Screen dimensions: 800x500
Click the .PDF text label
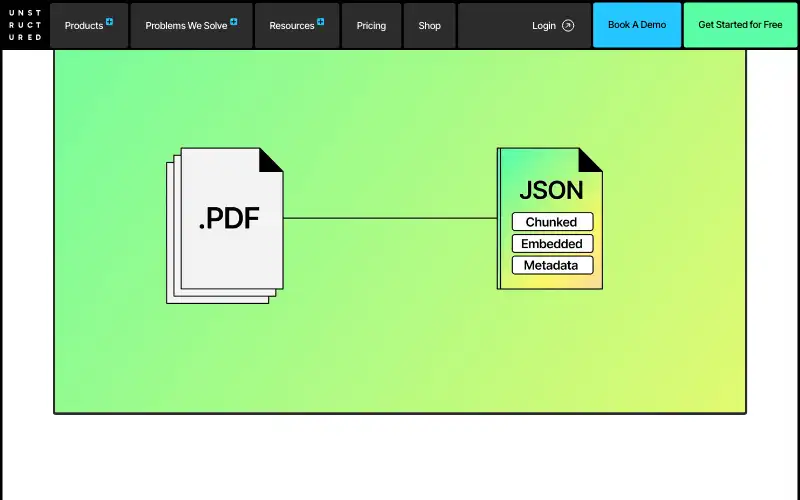coord(229,218)
